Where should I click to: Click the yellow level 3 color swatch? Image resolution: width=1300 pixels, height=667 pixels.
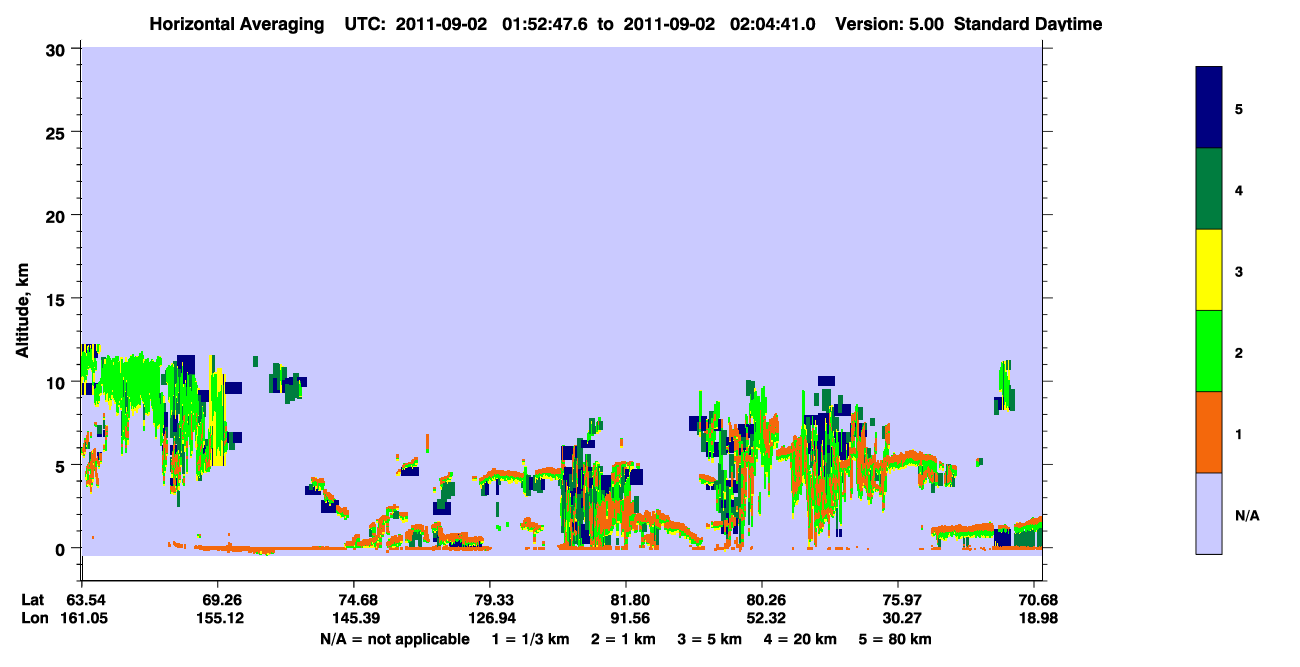[1209, 270]
